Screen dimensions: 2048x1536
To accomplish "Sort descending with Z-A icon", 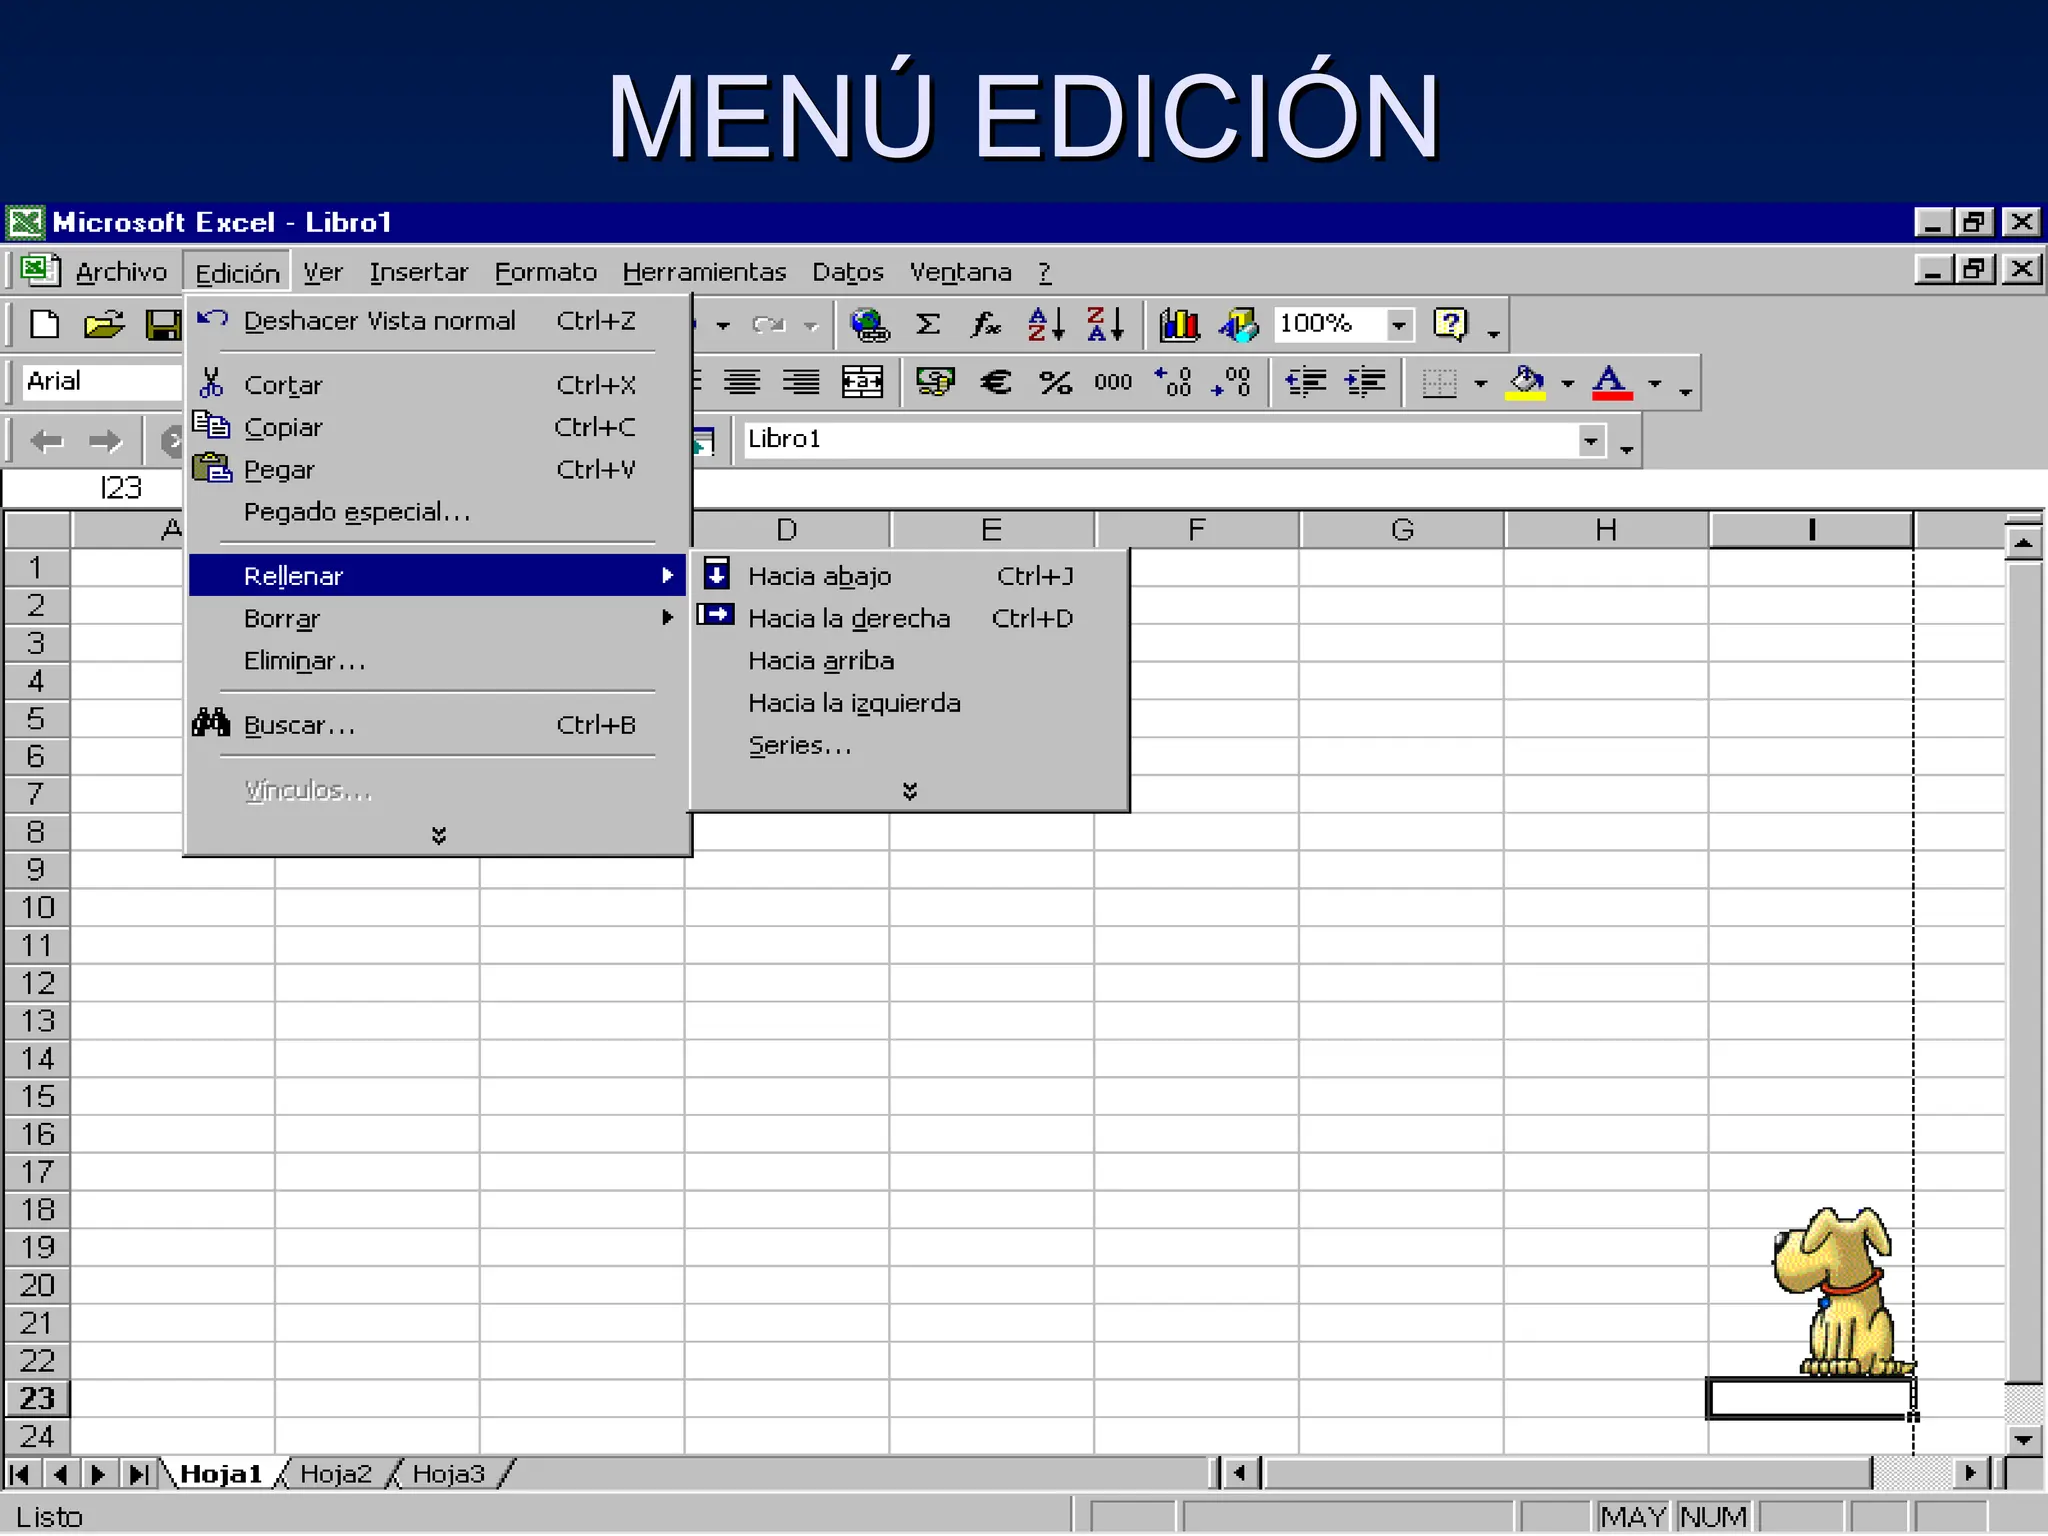I will pos(1105,324).
